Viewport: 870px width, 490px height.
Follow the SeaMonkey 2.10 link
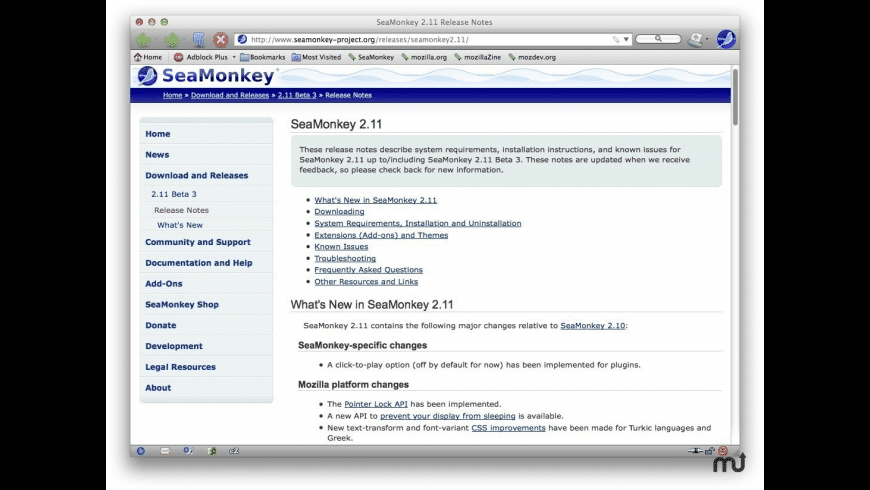tap(593, 326)
